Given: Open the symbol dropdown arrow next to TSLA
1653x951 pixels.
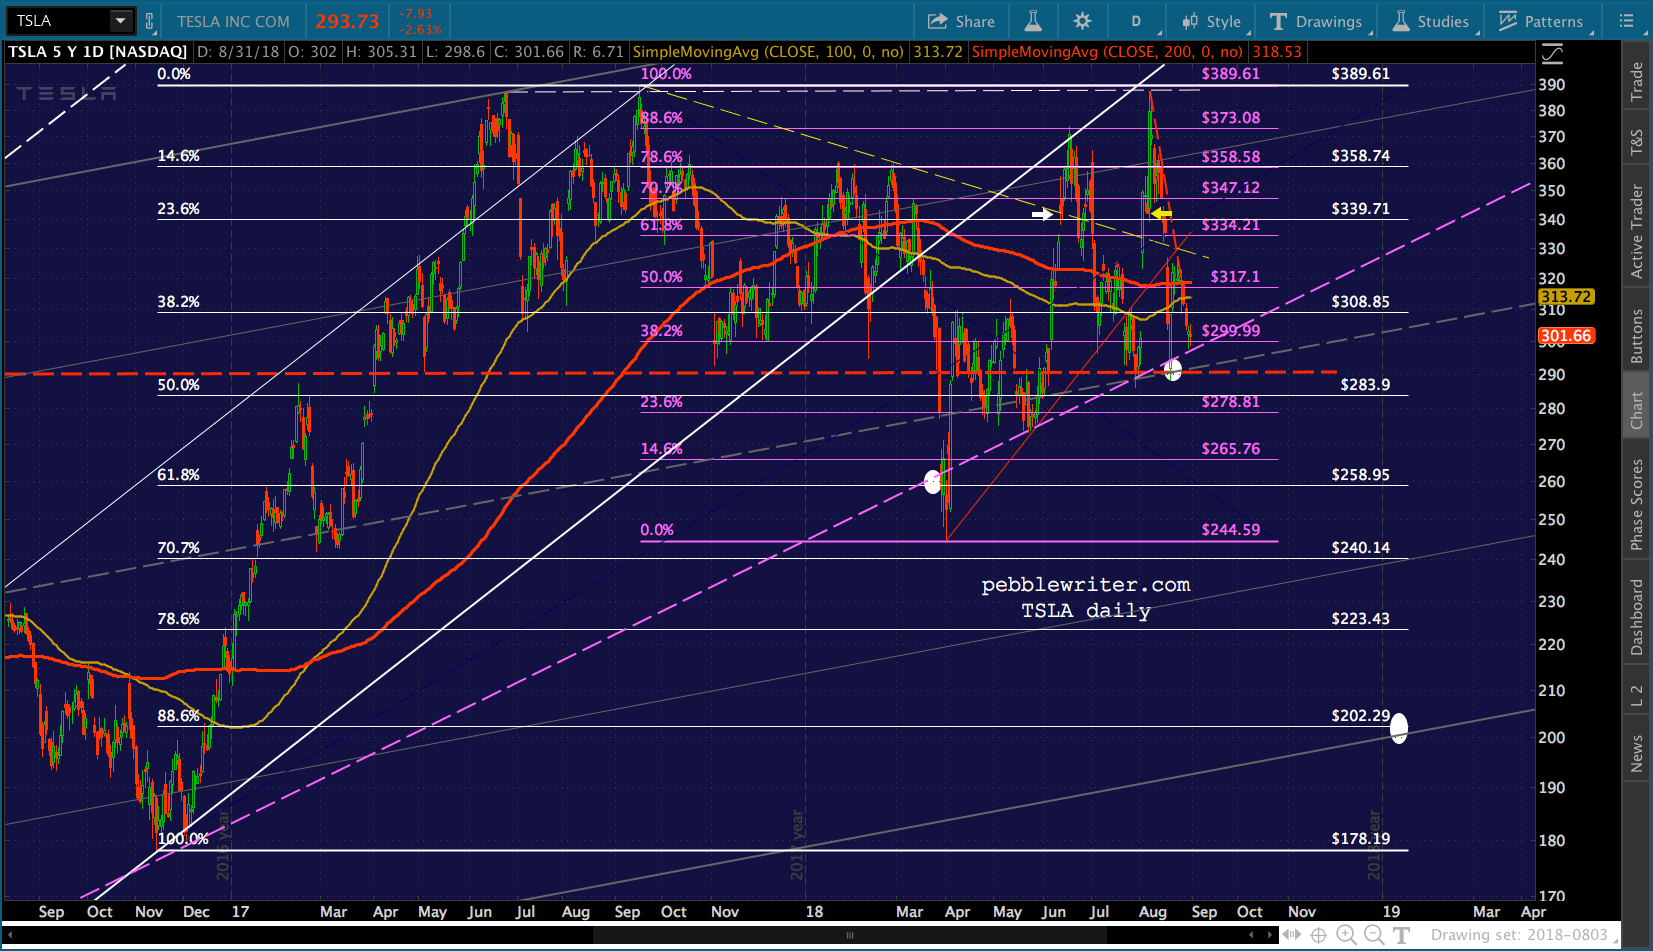Looking at the screenshot, I should pyautogui.click(x=121, y=21).
